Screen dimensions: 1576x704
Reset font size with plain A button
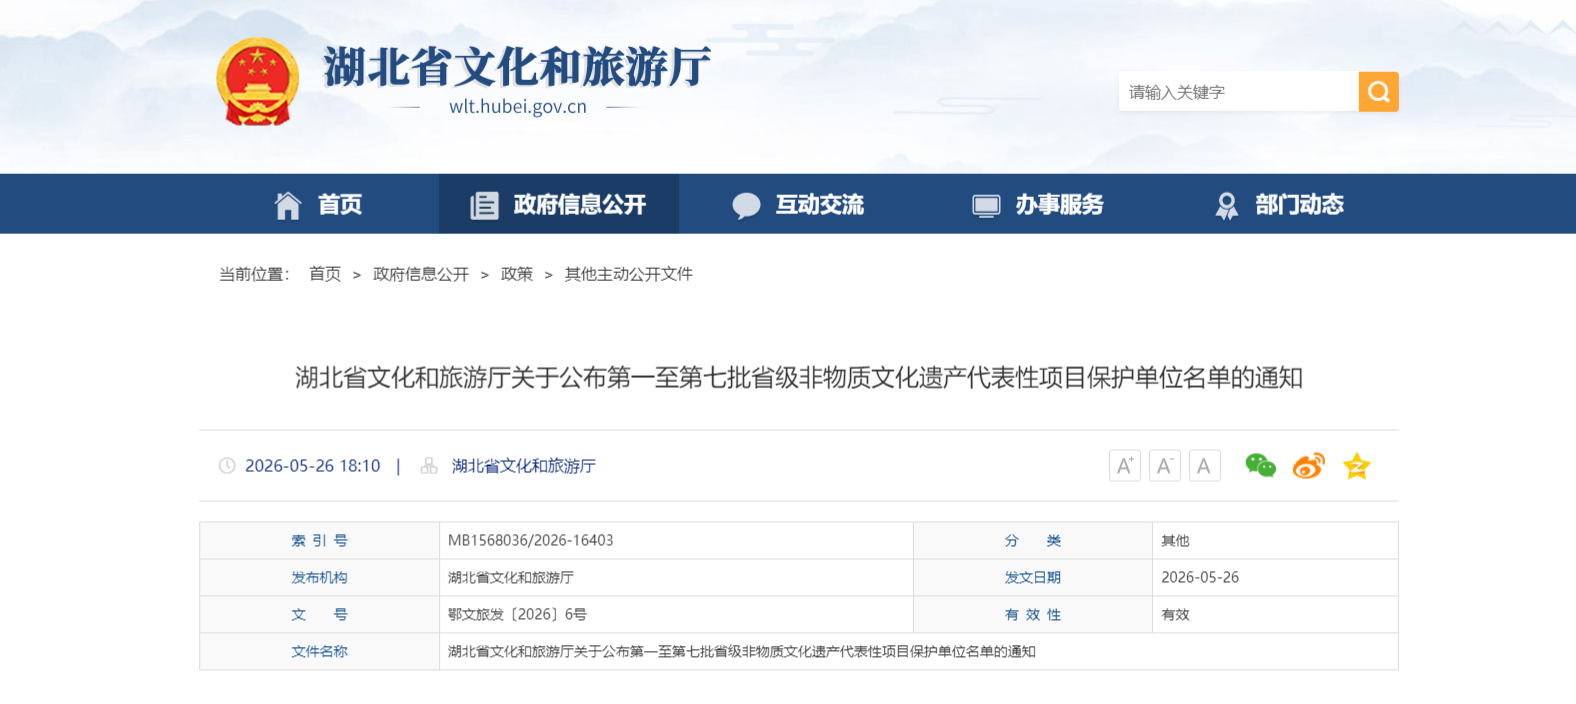pos(1205,466)
